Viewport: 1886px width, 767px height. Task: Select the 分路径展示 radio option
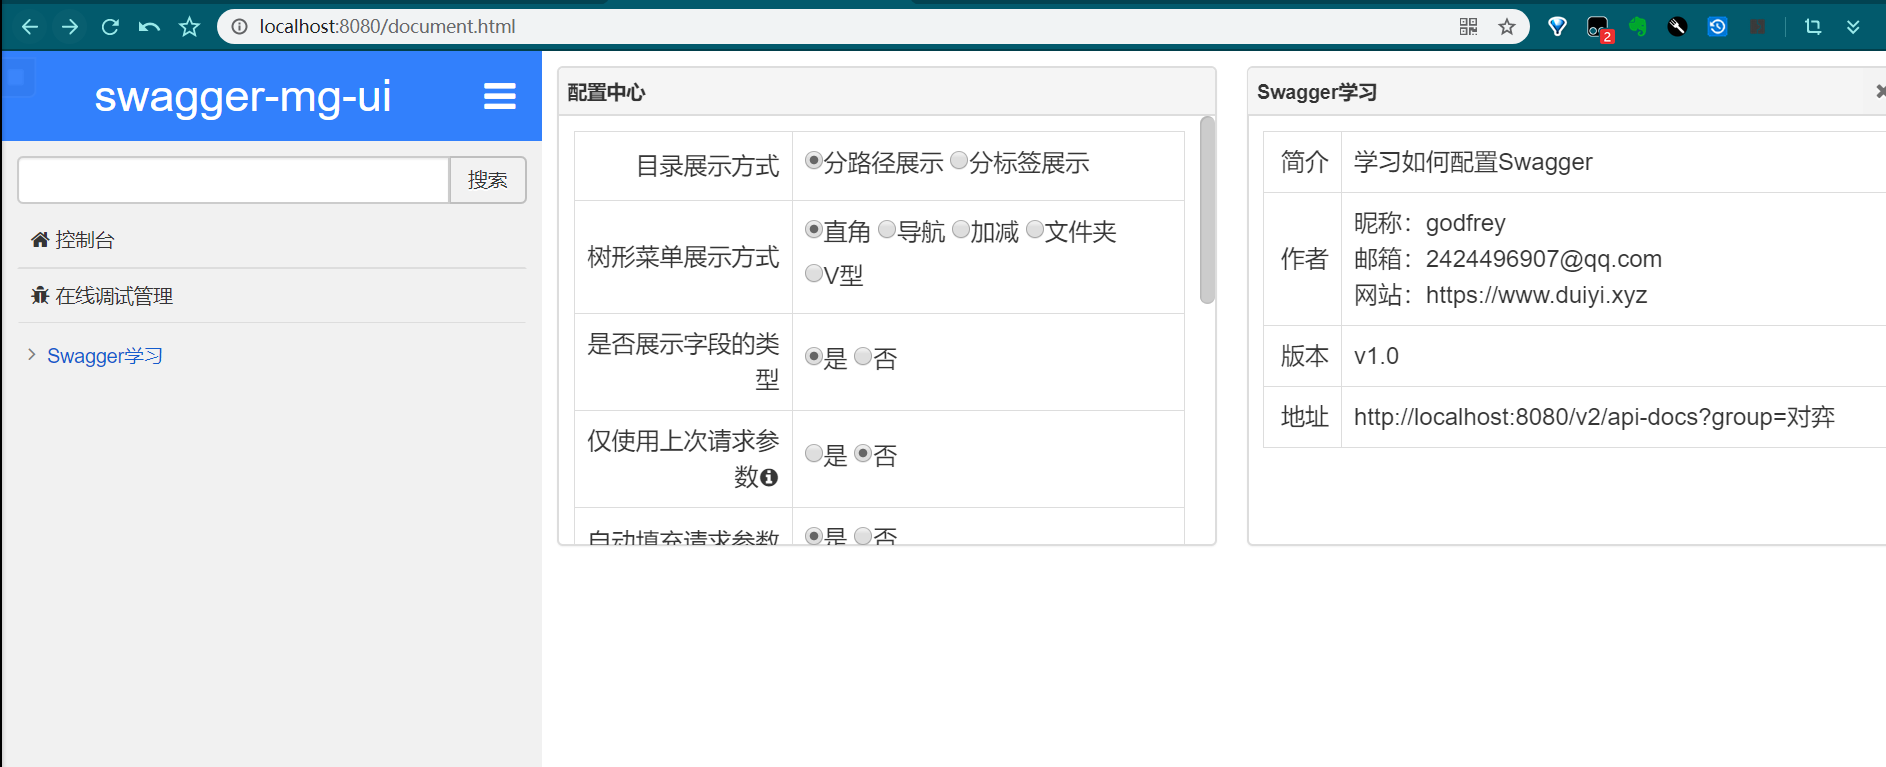814,161
